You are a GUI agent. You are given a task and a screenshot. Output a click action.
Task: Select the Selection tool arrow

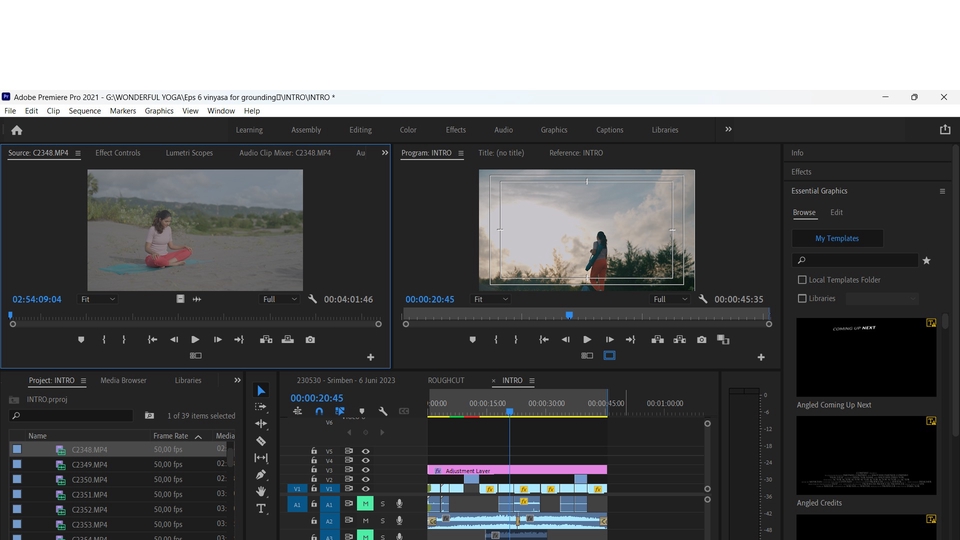coord(261,391)
